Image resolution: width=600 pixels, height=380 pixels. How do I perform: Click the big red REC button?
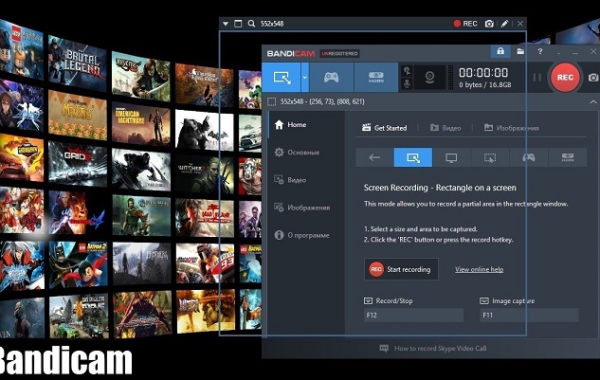565,77
